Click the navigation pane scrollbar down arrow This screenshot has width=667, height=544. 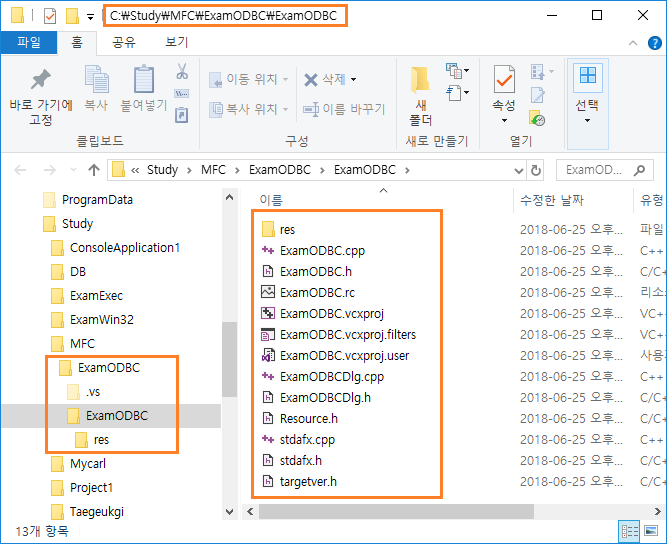click(x=229, y=512)
